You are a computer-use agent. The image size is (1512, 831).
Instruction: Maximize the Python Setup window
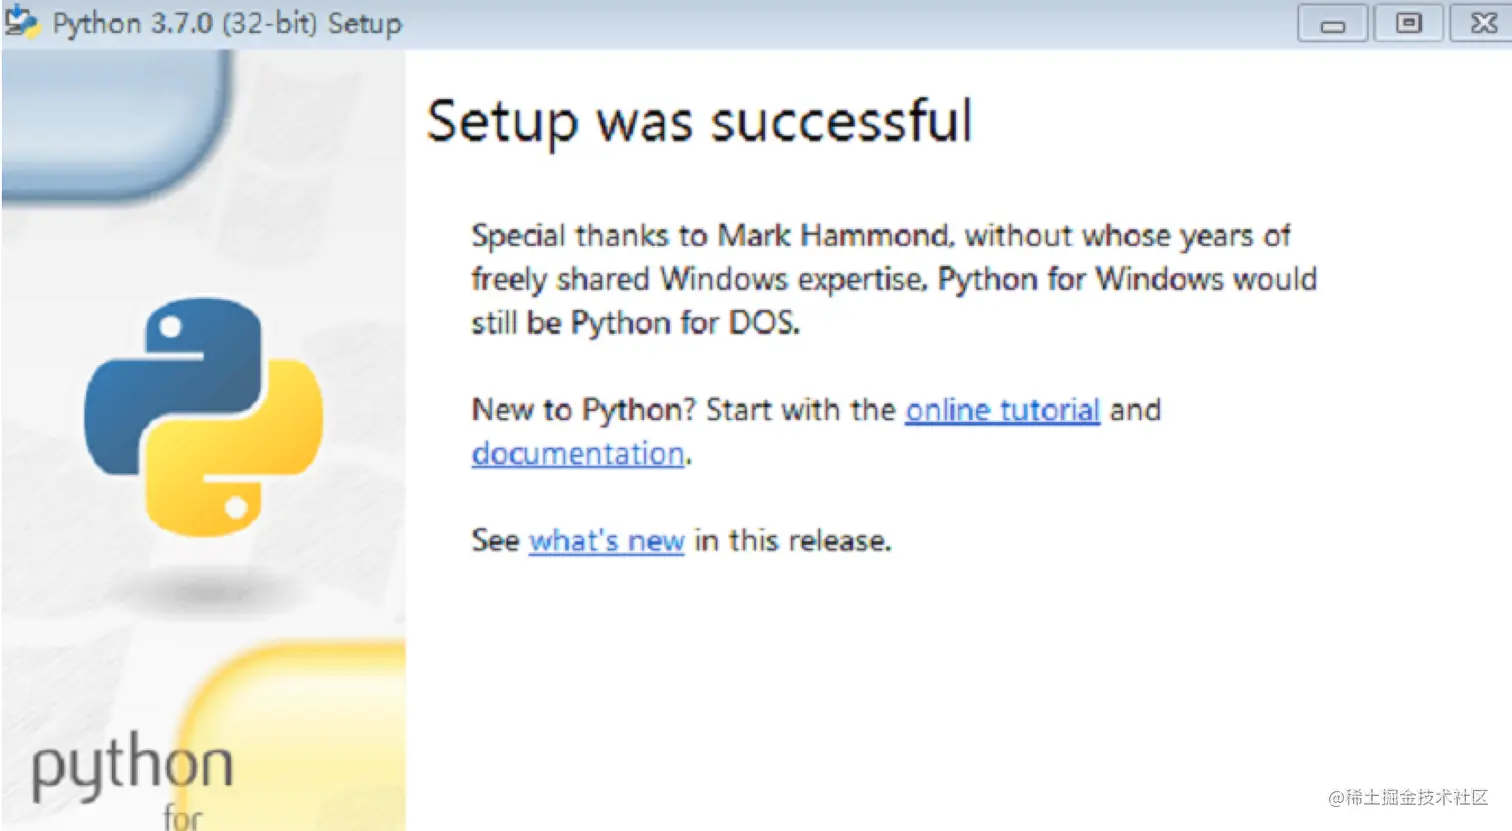1408,23
